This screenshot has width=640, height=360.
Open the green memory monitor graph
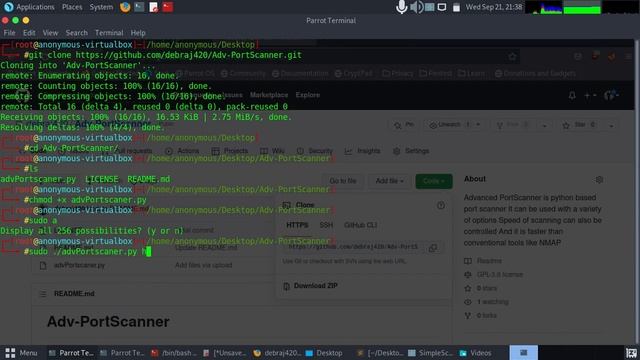[x=582, y=7]
